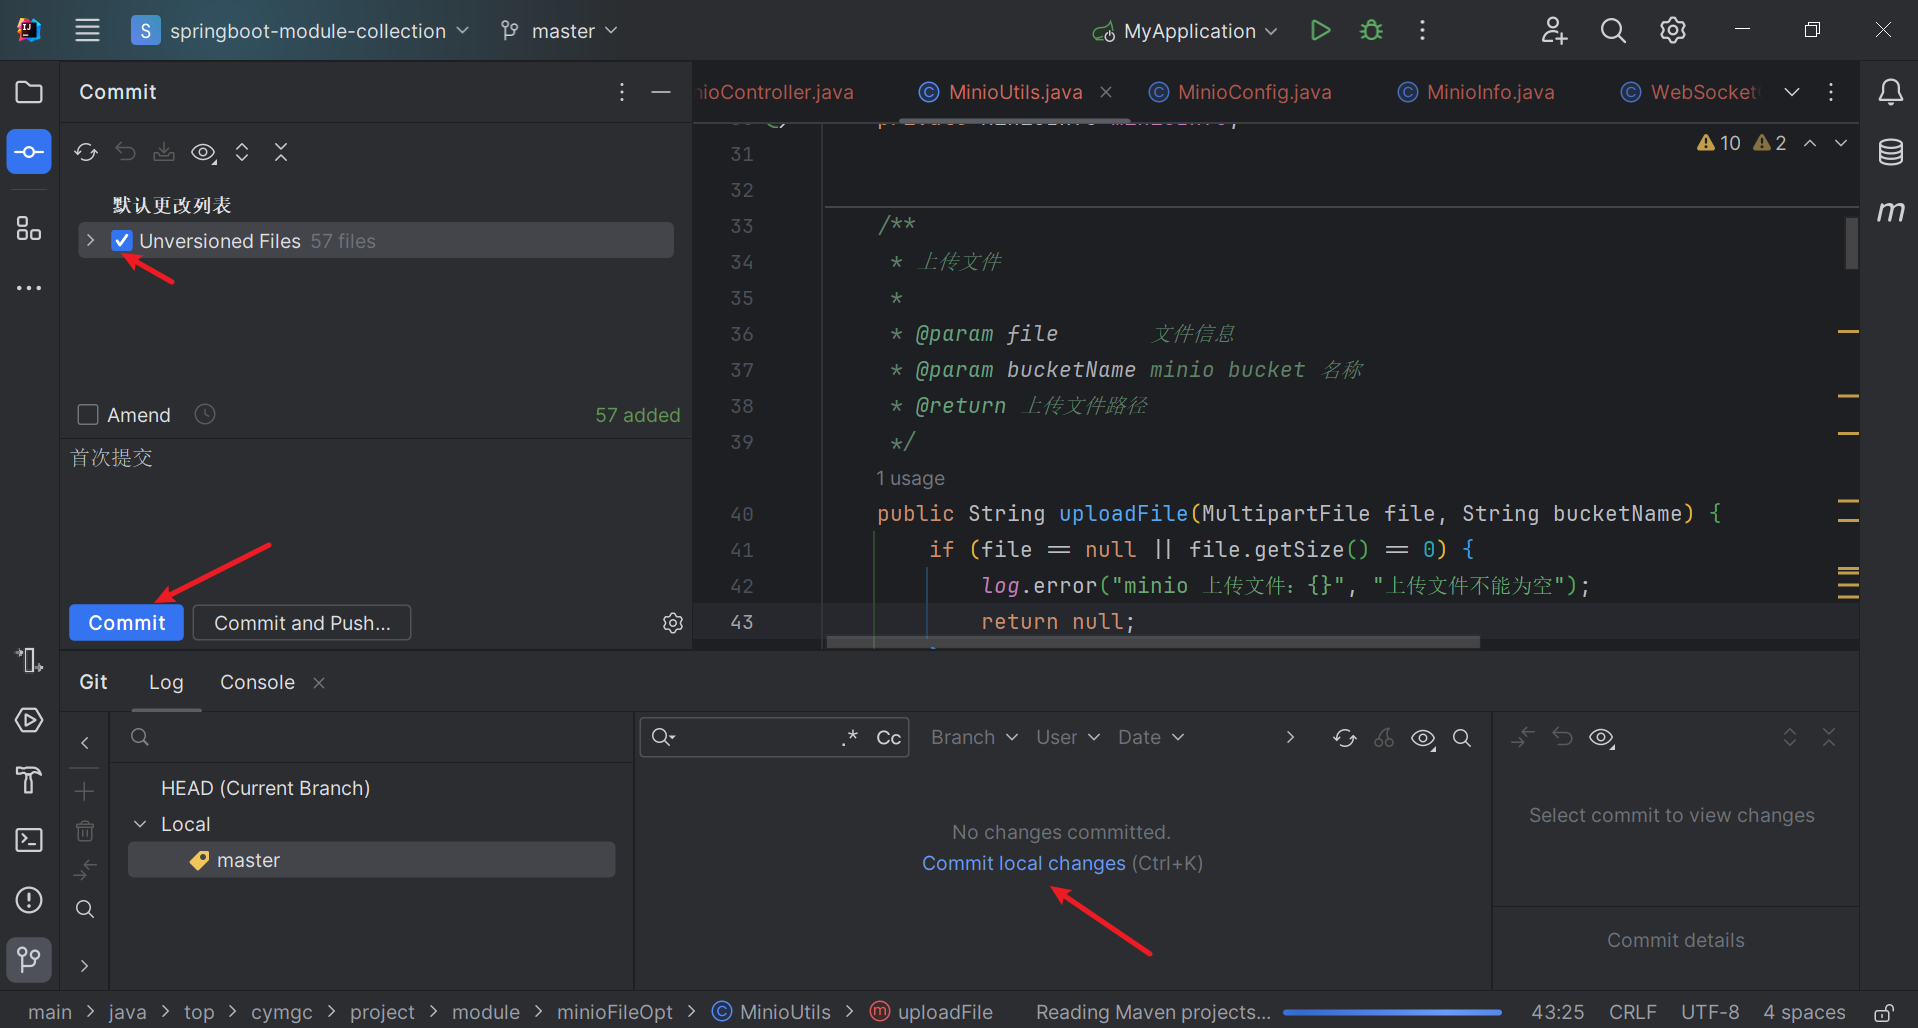Click editor vertical scrollbar thumb
The height and width of the screenshot is (1028, 1918).
click(x=1851, y=243)
